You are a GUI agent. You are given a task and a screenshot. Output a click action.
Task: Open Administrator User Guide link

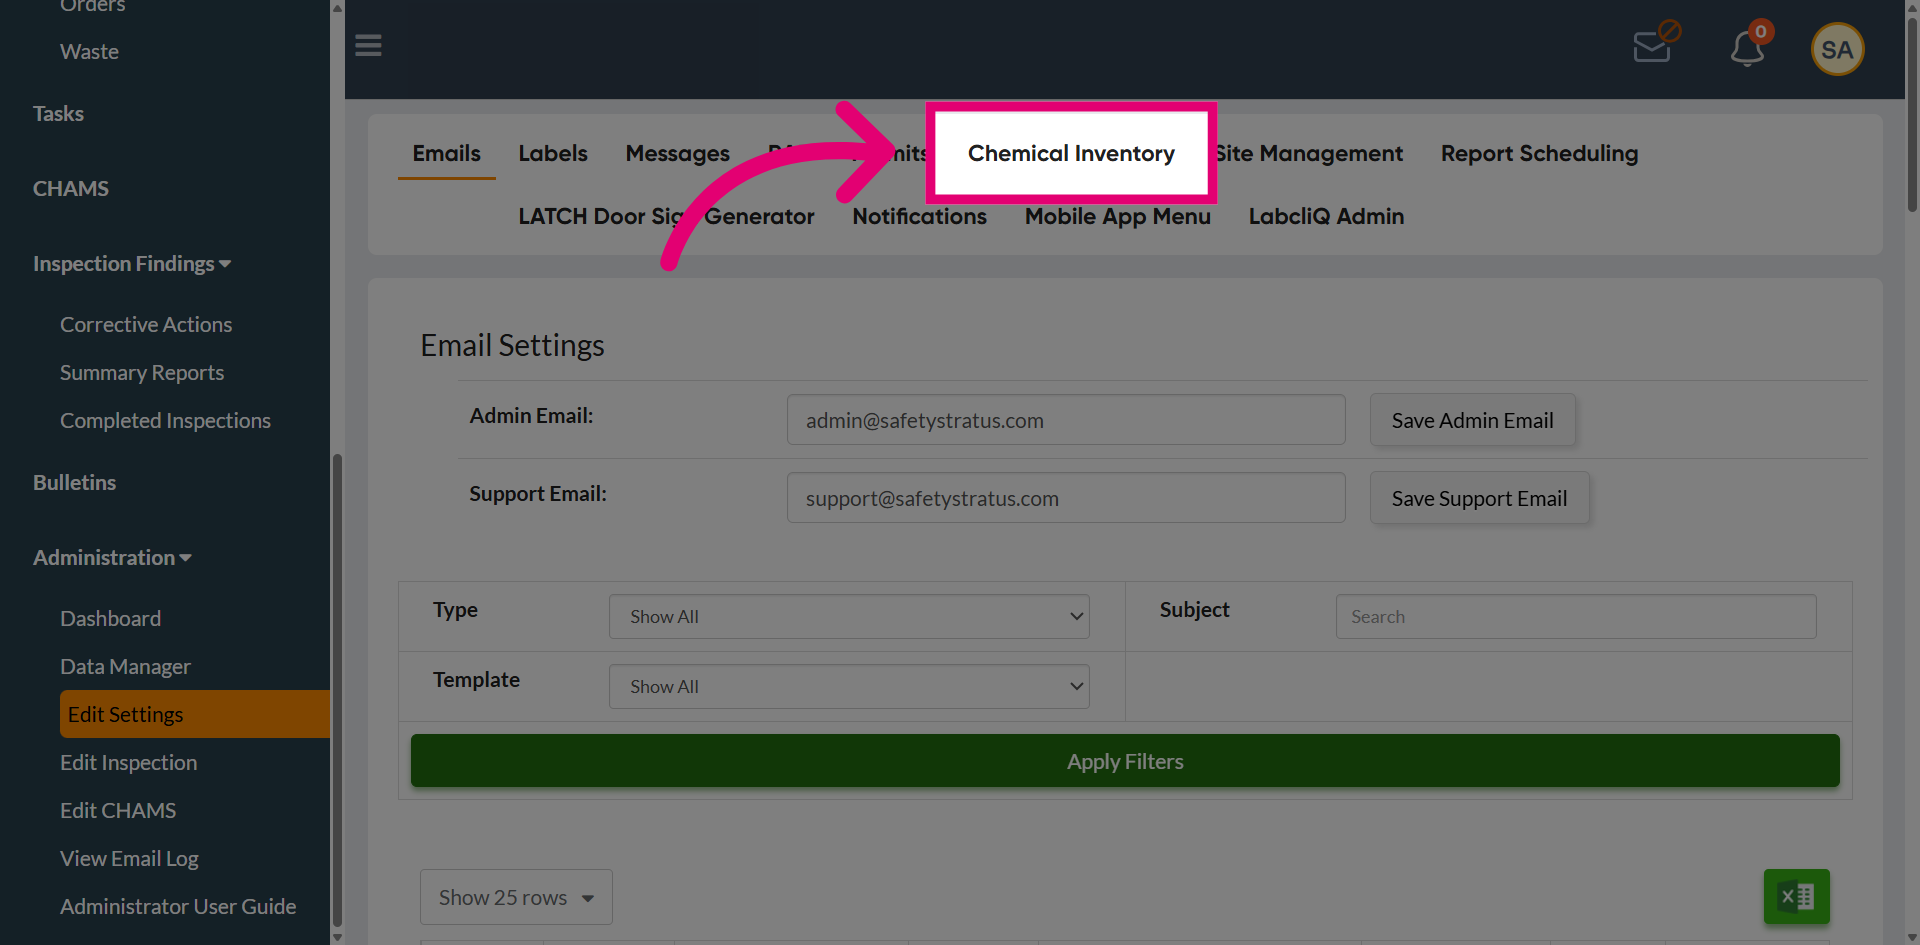point(178,907)
